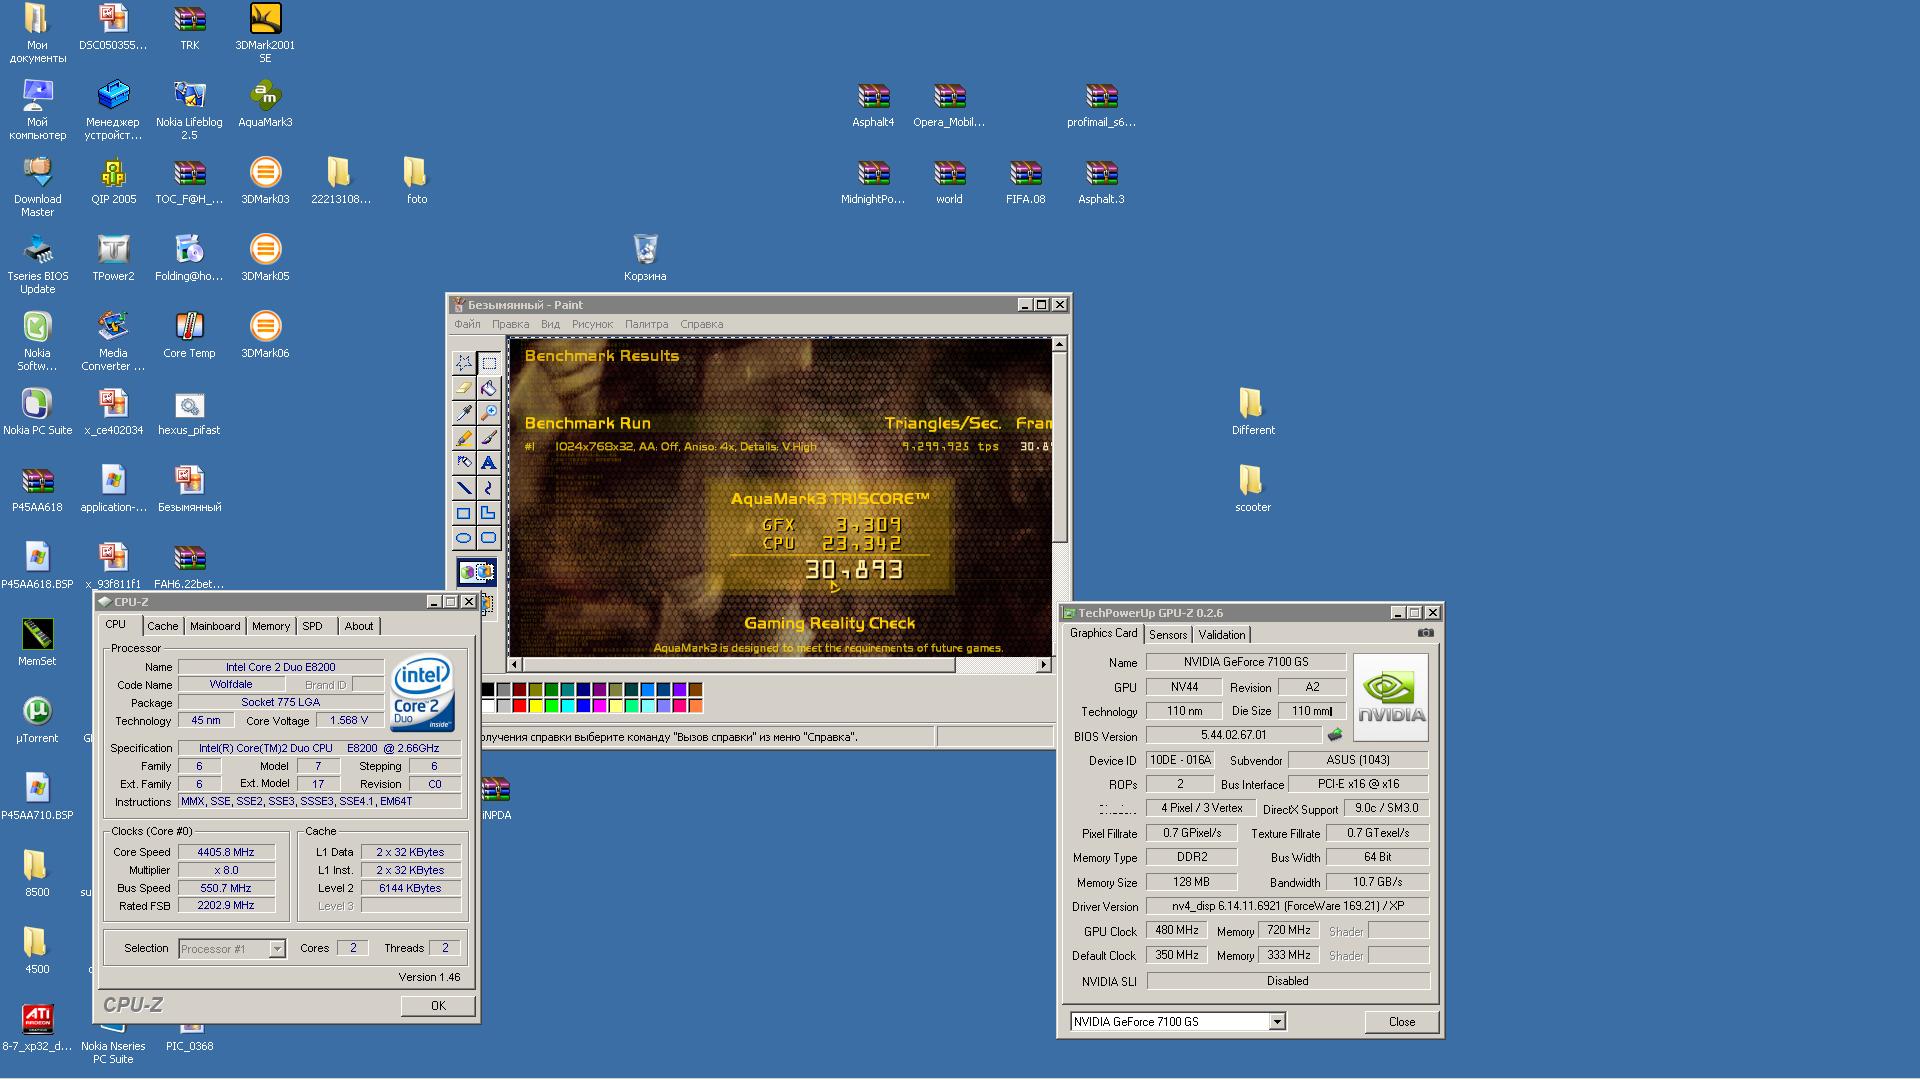The height and width of the screenshot is (1080, 1920).
Task: Open the scooter folder on desktop
Action: [1252, 489]
